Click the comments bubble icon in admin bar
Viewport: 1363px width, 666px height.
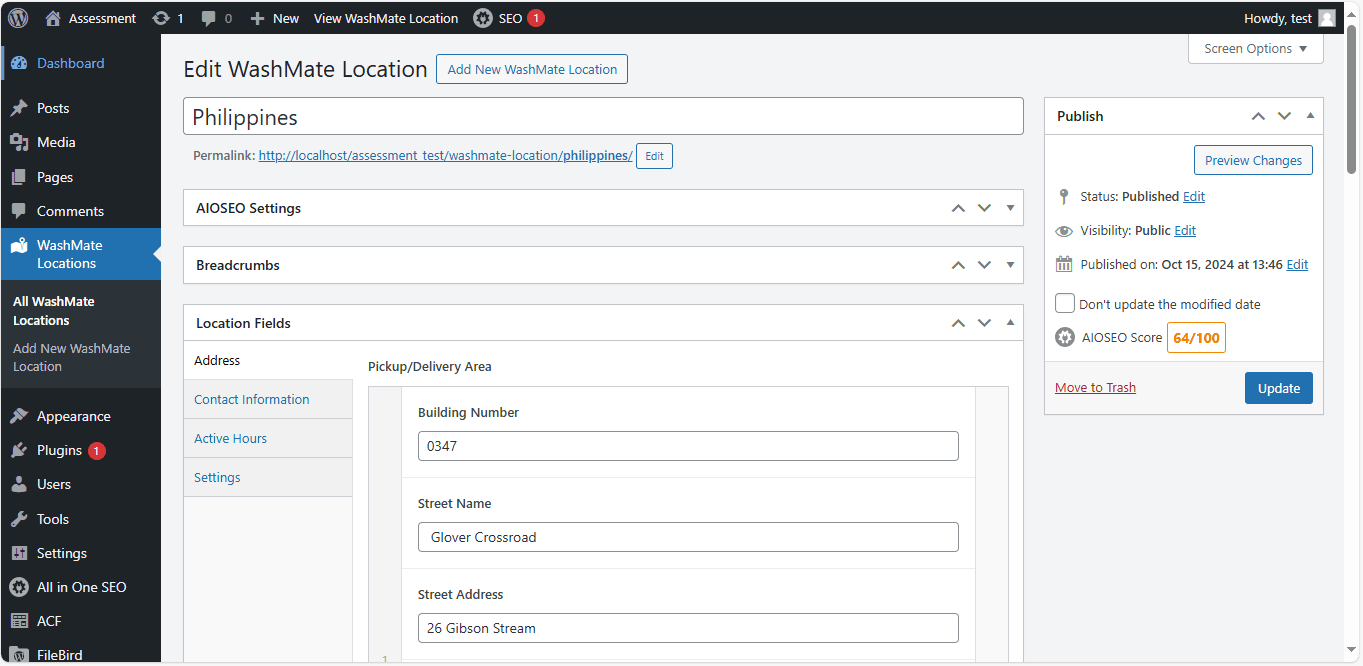[208, 18]
